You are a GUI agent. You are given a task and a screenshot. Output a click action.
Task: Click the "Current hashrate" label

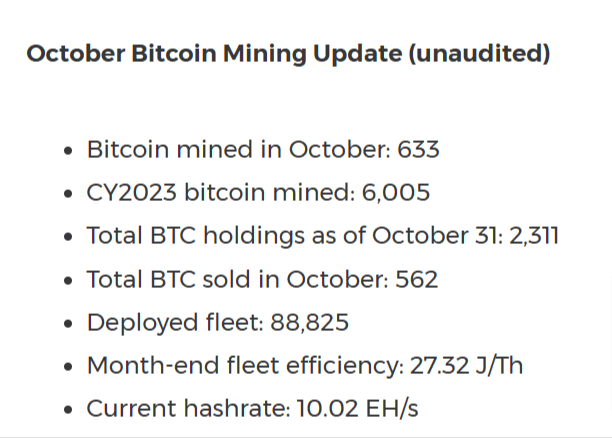pos(185,409)
